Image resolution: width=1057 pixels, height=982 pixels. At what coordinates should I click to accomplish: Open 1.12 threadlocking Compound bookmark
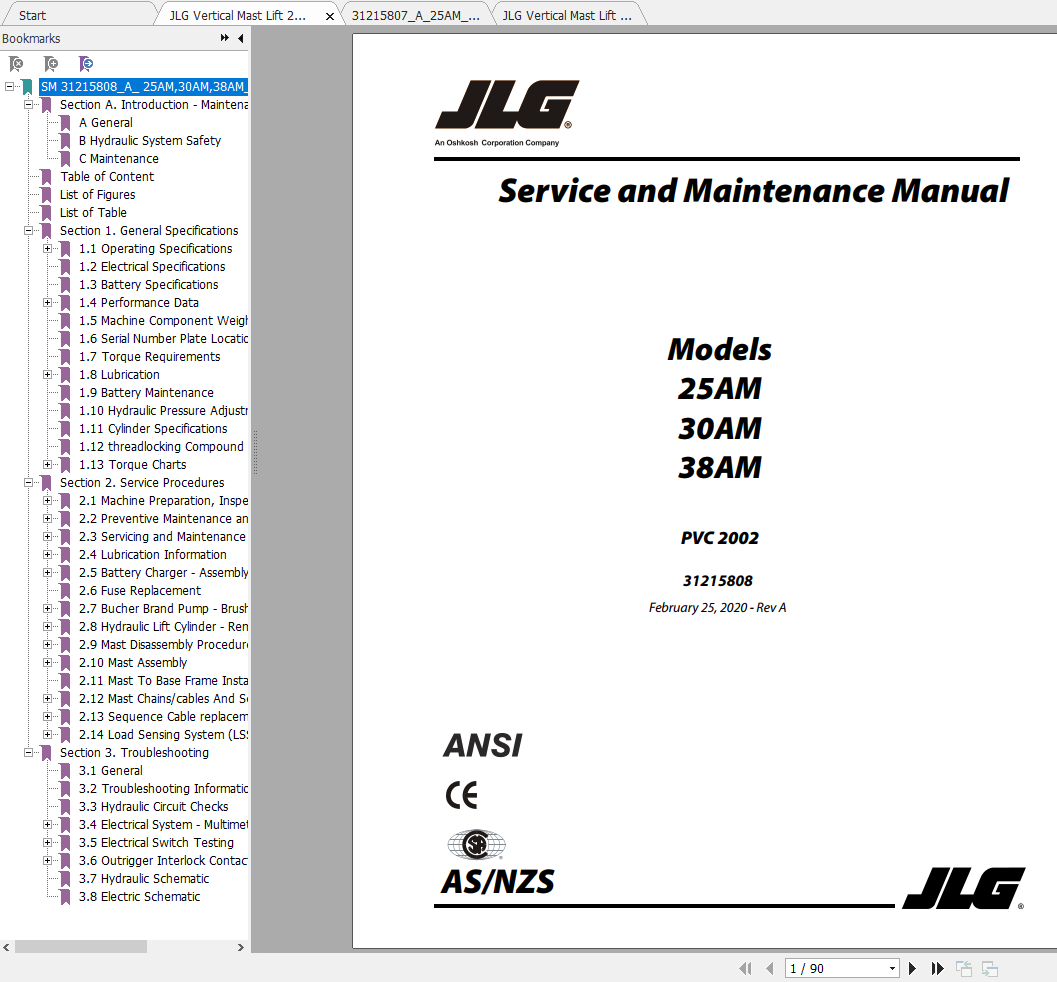coord(161,447)
